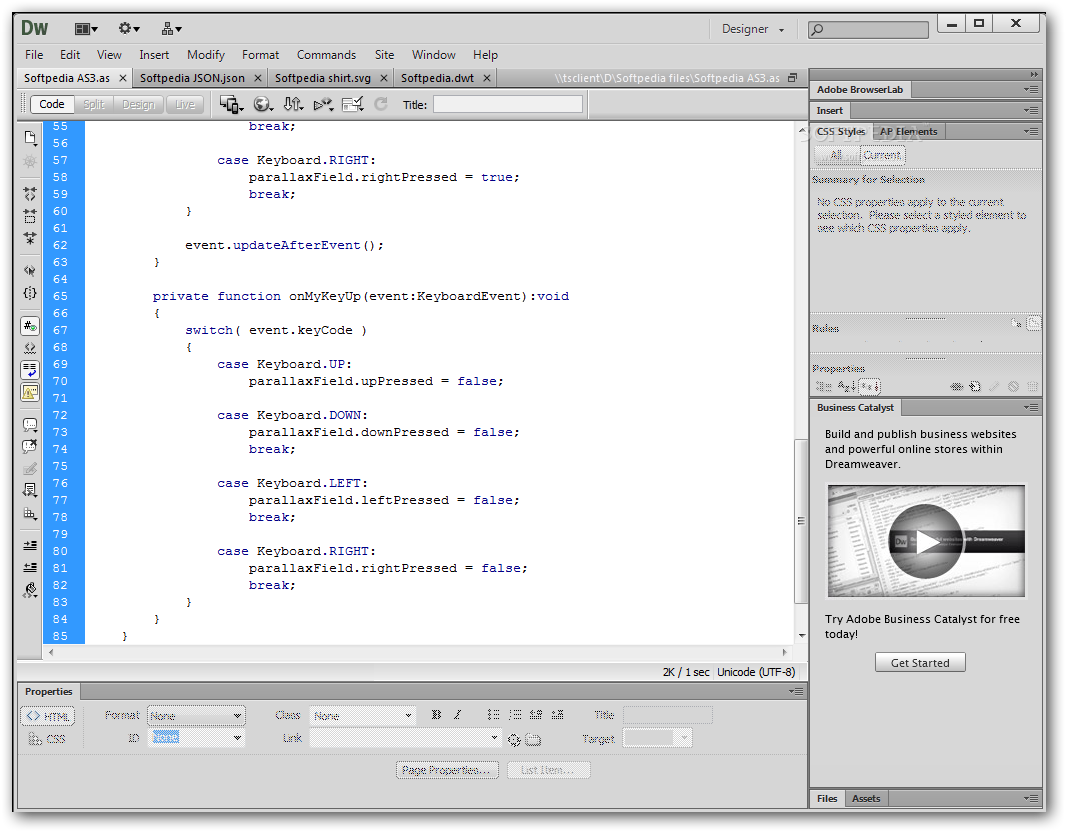Select Parent Tag icon
This screenshot has height=832, width=1066.
click(x=30, y=271)
